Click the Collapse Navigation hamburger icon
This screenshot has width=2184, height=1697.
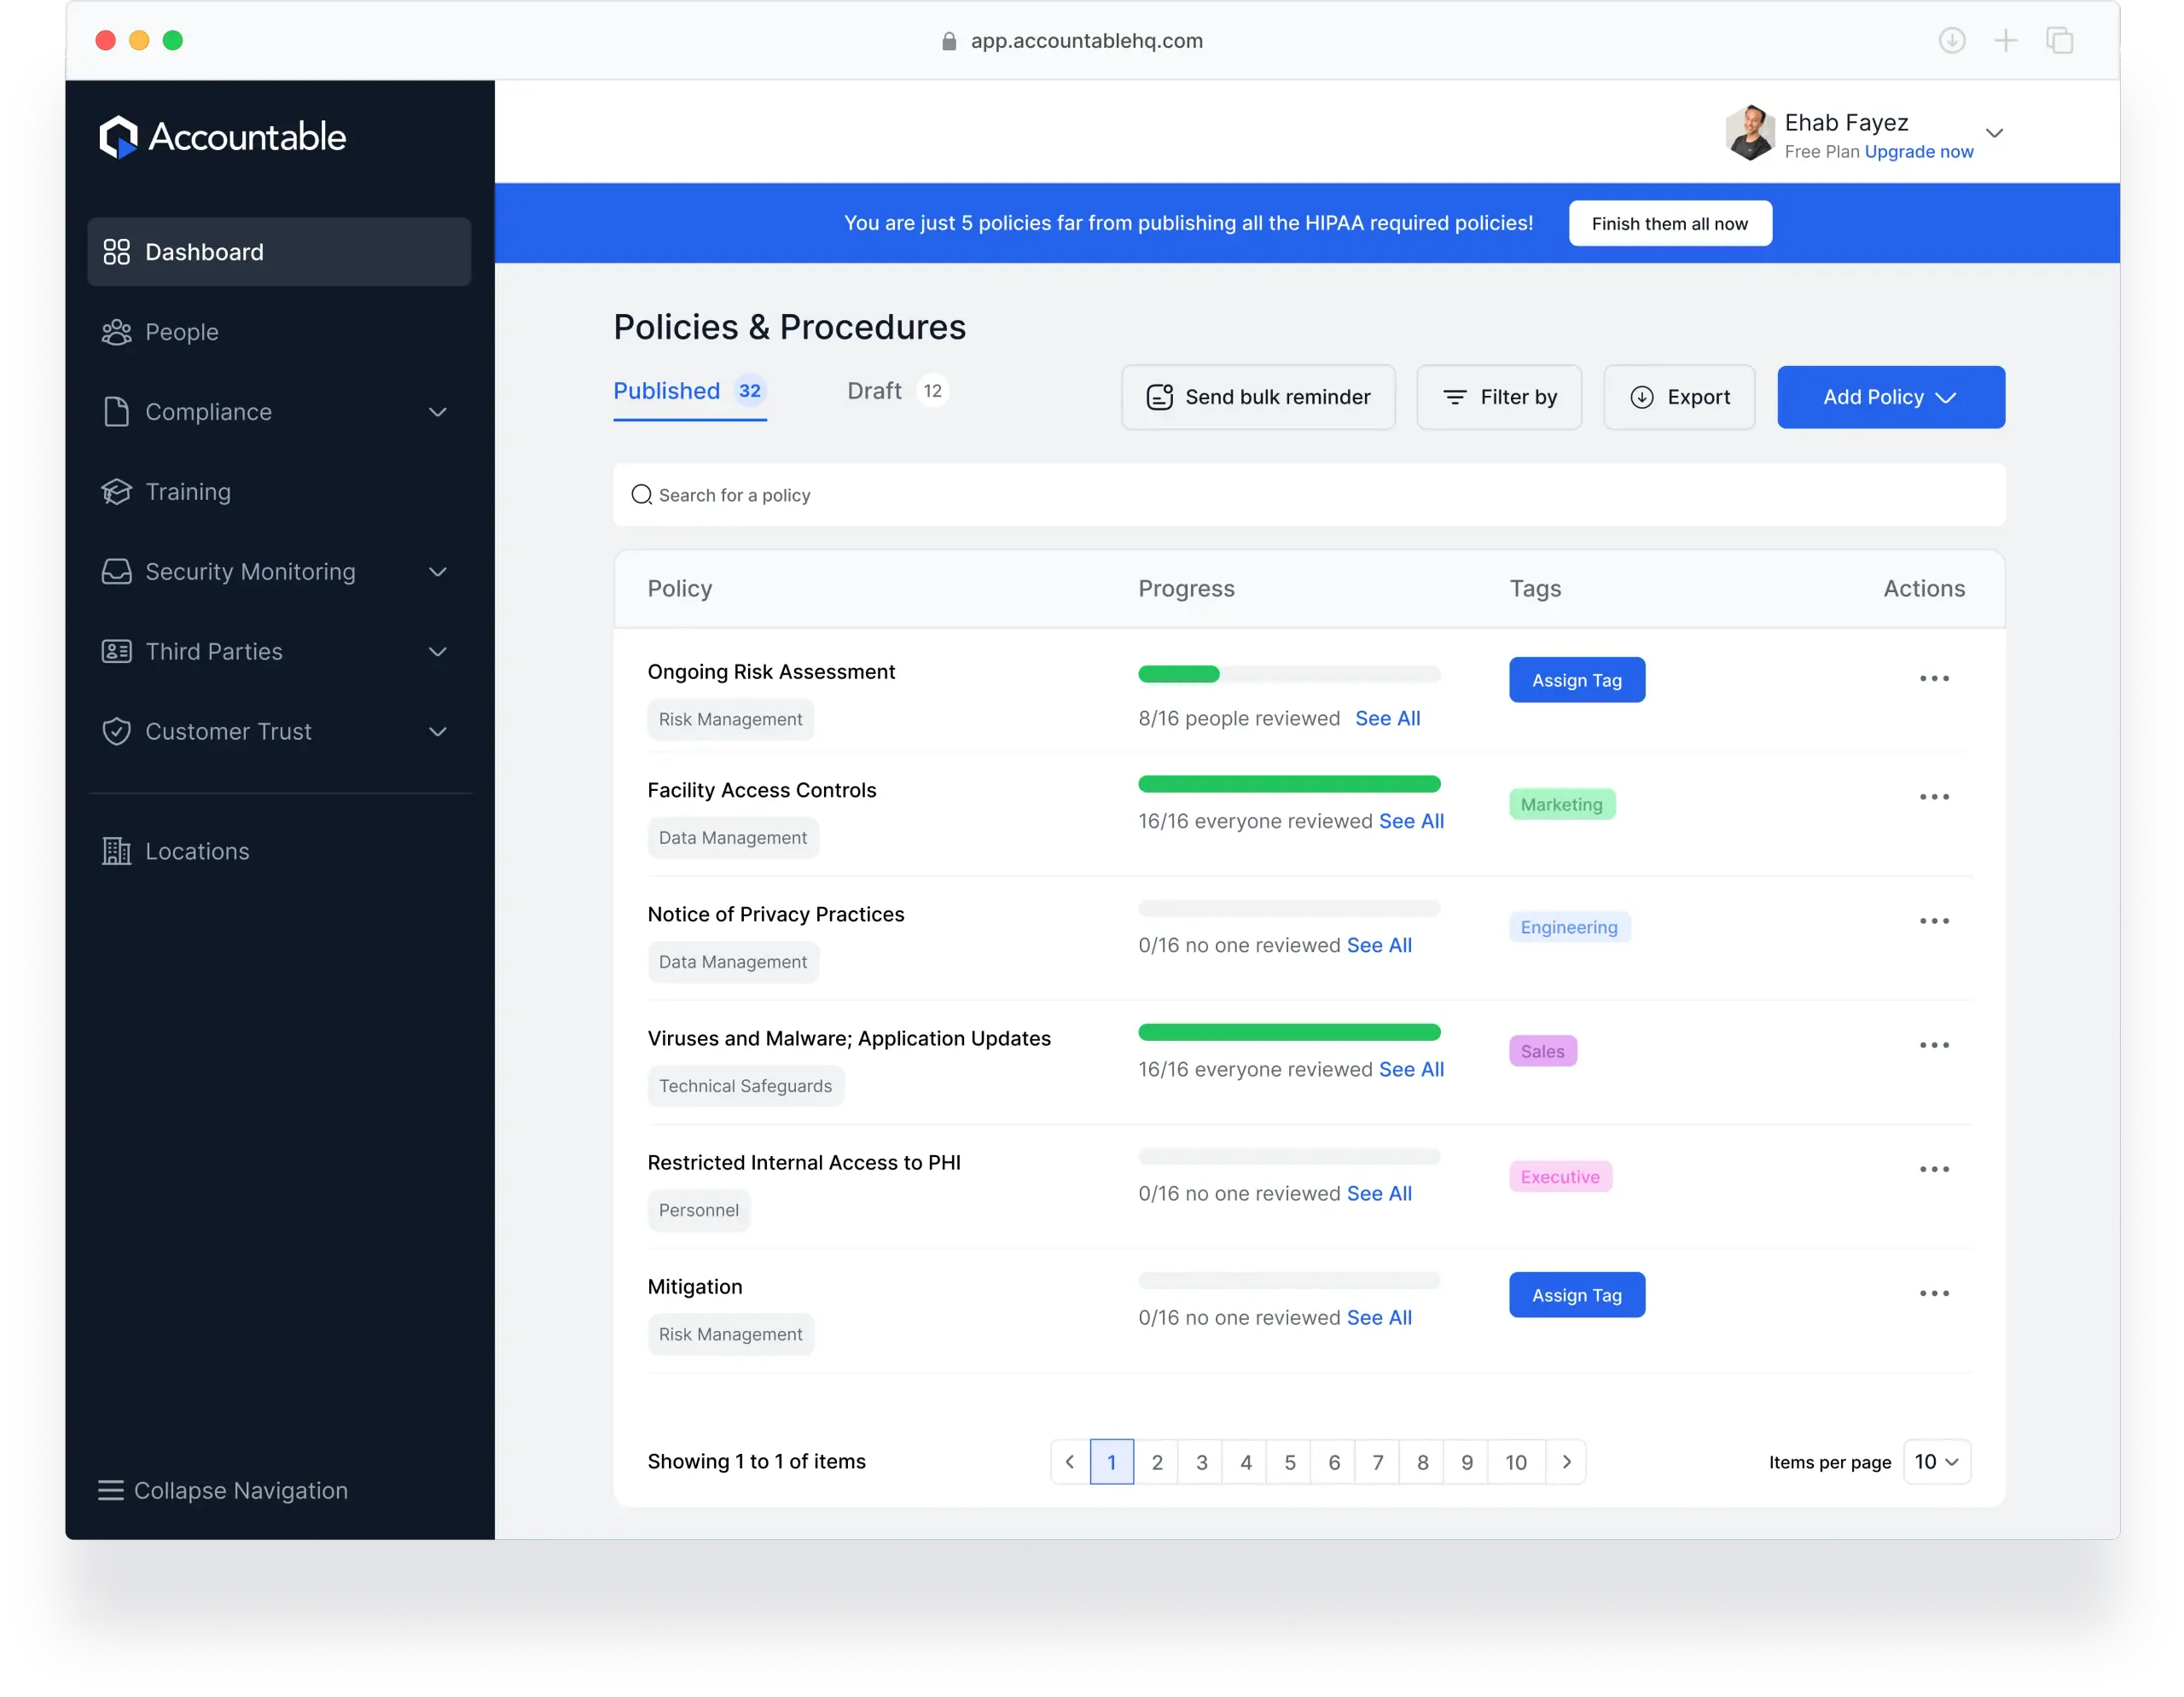(x=110, y=1490)
